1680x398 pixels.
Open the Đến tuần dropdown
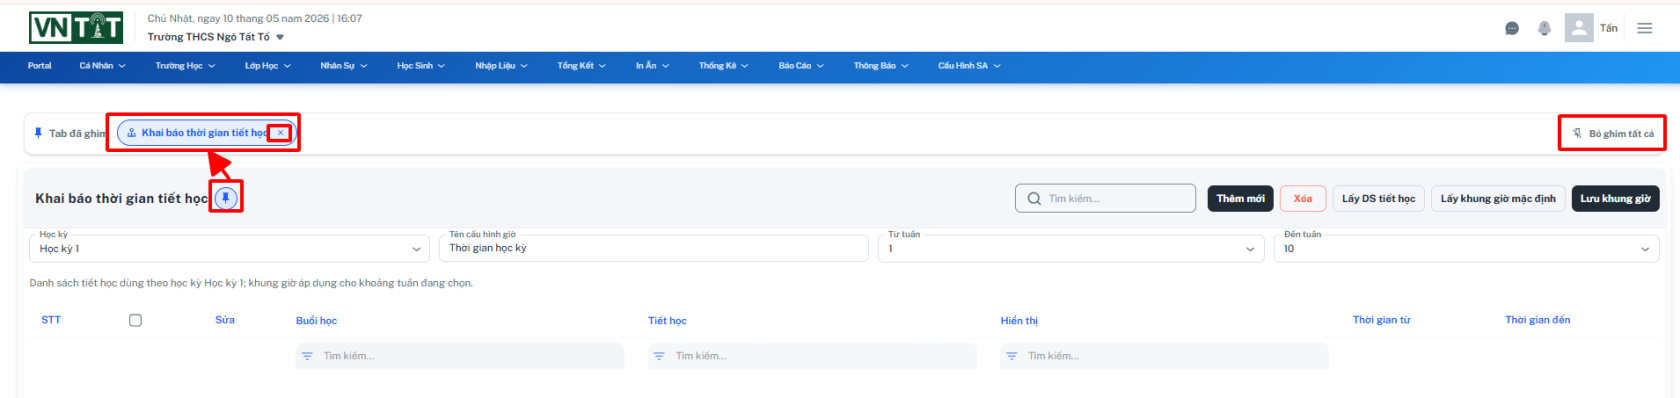(x=1466, y=248)
